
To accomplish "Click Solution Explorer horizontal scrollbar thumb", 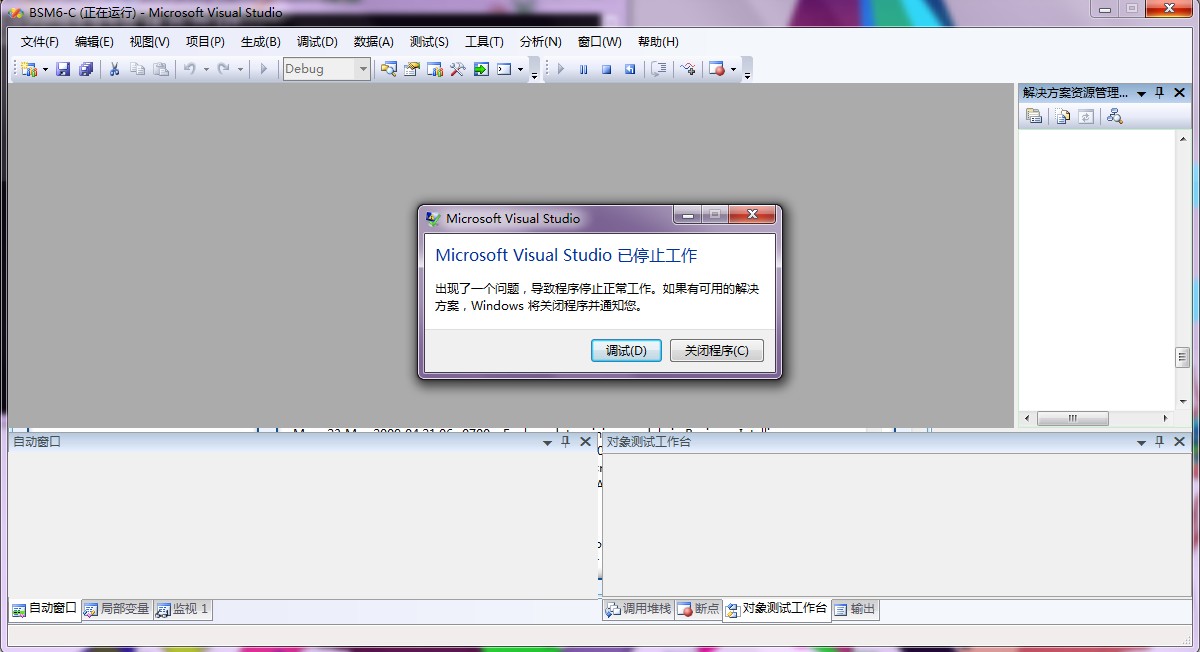I will click(x=1072, y=418).
